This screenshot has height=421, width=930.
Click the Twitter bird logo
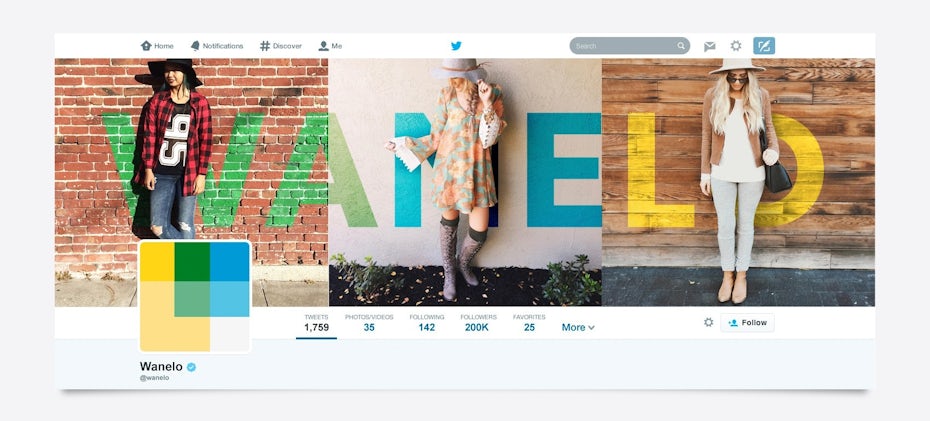click(x=456, y=46)
